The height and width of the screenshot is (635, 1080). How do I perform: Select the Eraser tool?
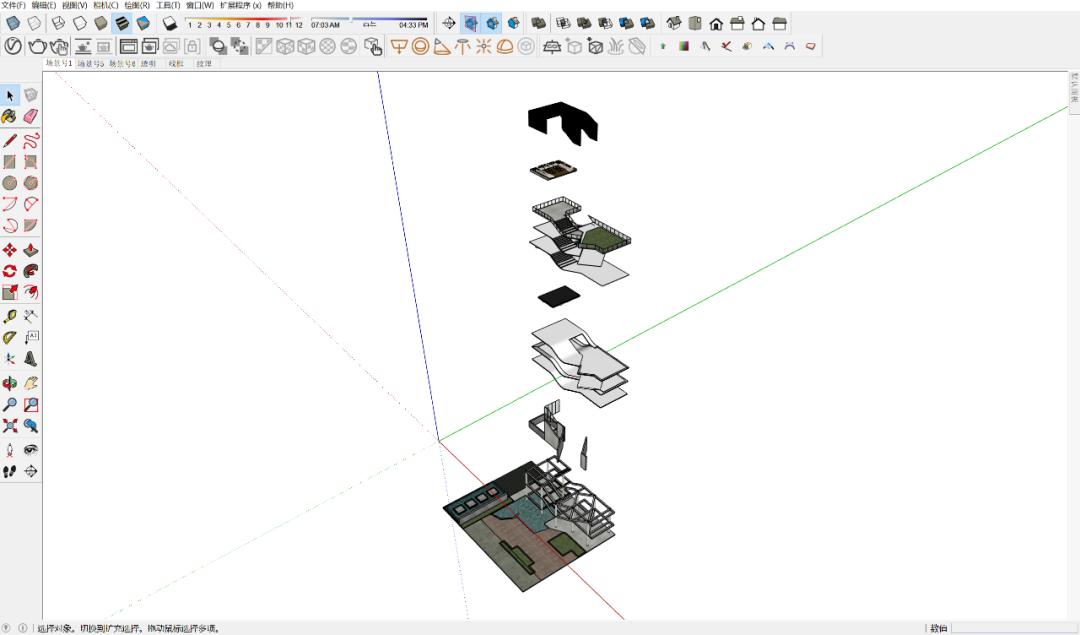(x=31, y=116)
